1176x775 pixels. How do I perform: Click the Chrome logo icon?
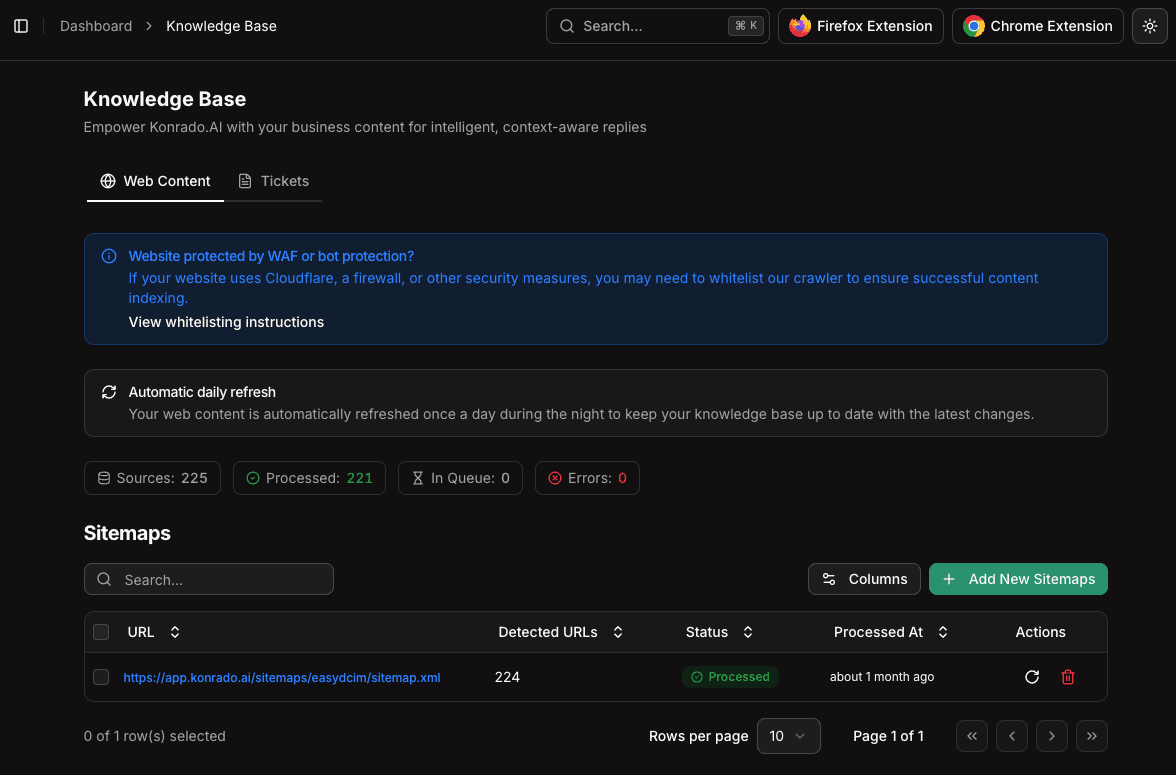[x=974, y=26]
